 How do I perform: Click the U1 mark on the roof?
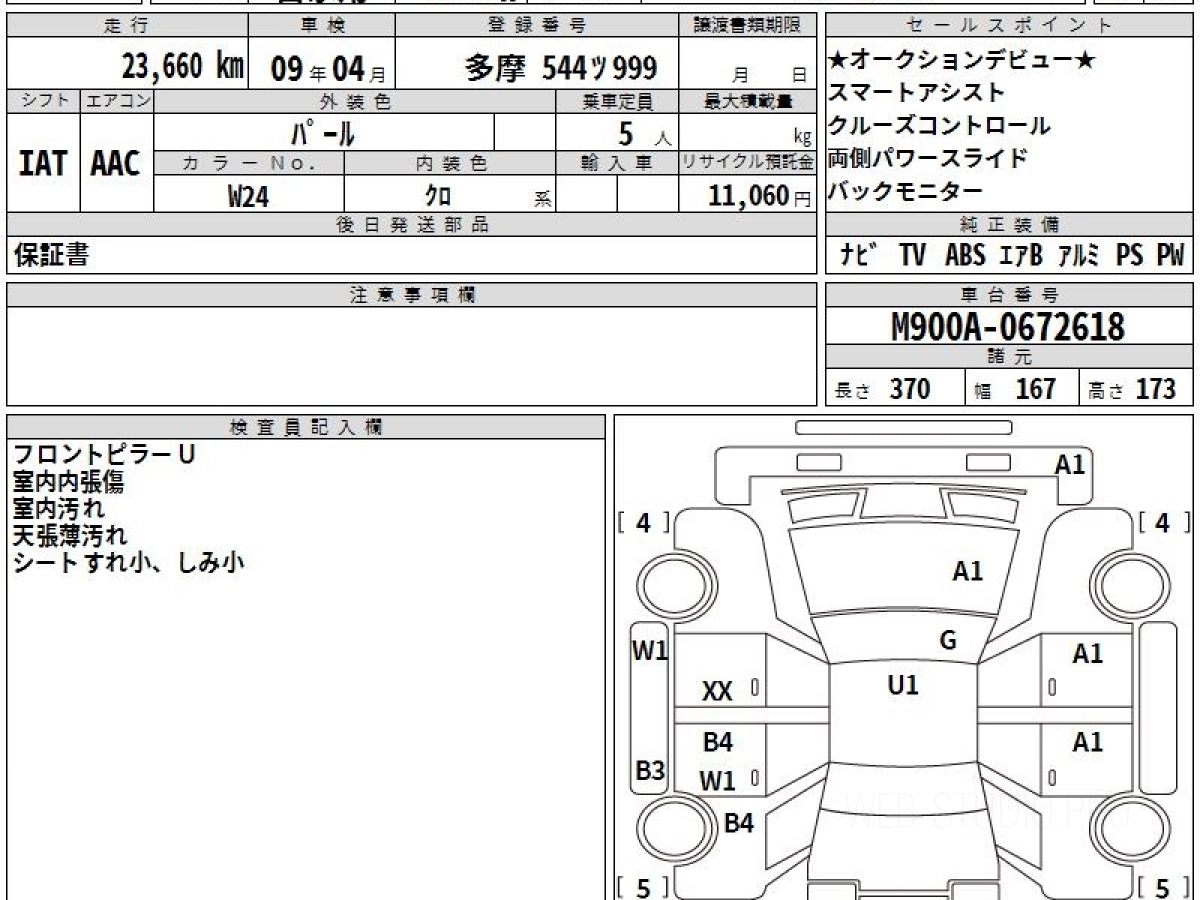(x=903, y=685)
